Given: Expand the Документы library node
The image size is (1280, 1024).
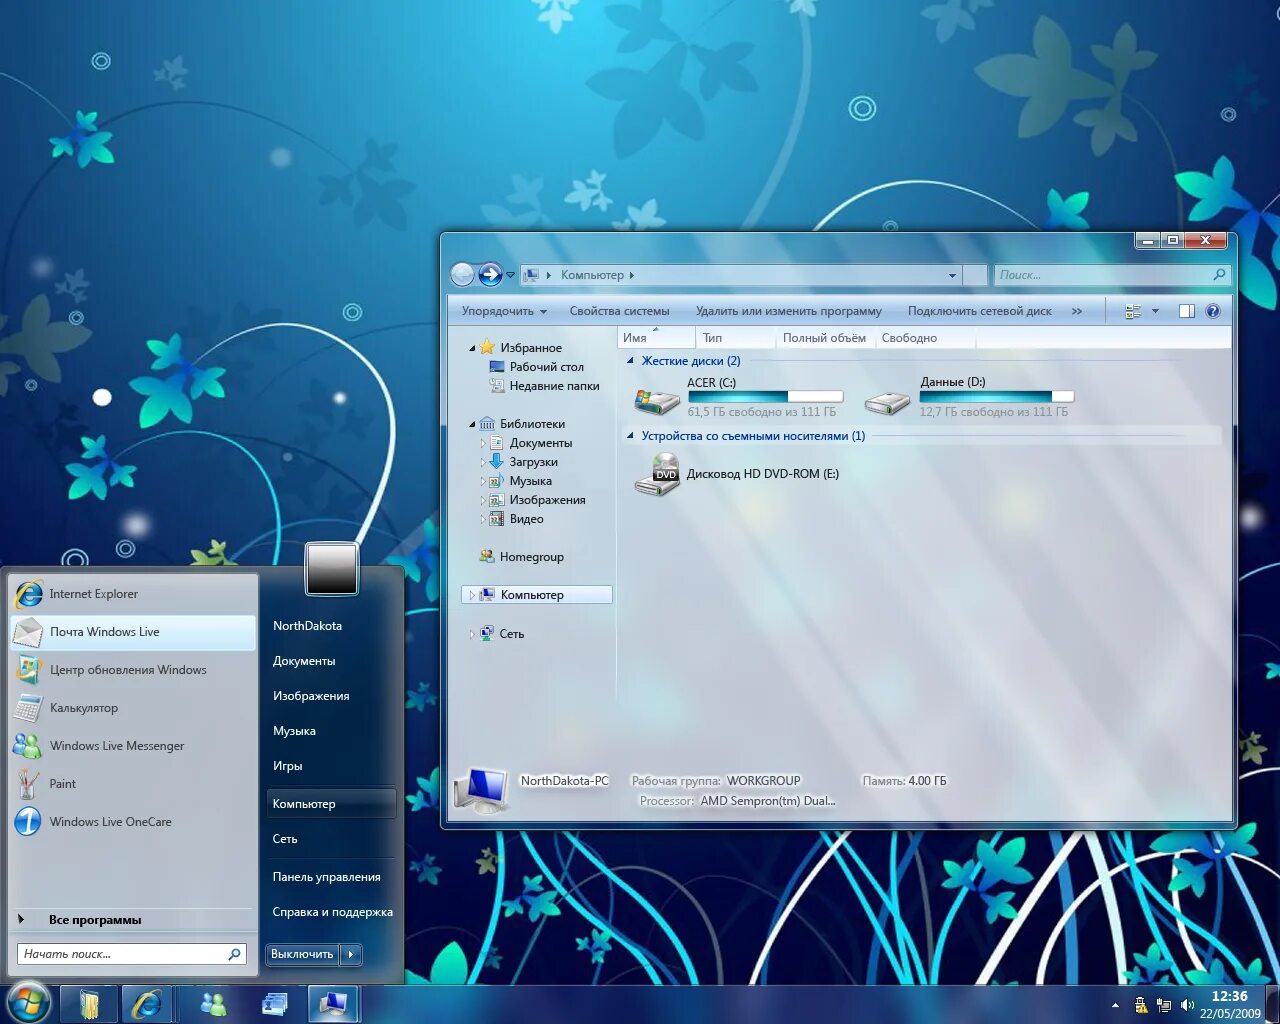Looking at the screenshot, I should pos(483,443).
